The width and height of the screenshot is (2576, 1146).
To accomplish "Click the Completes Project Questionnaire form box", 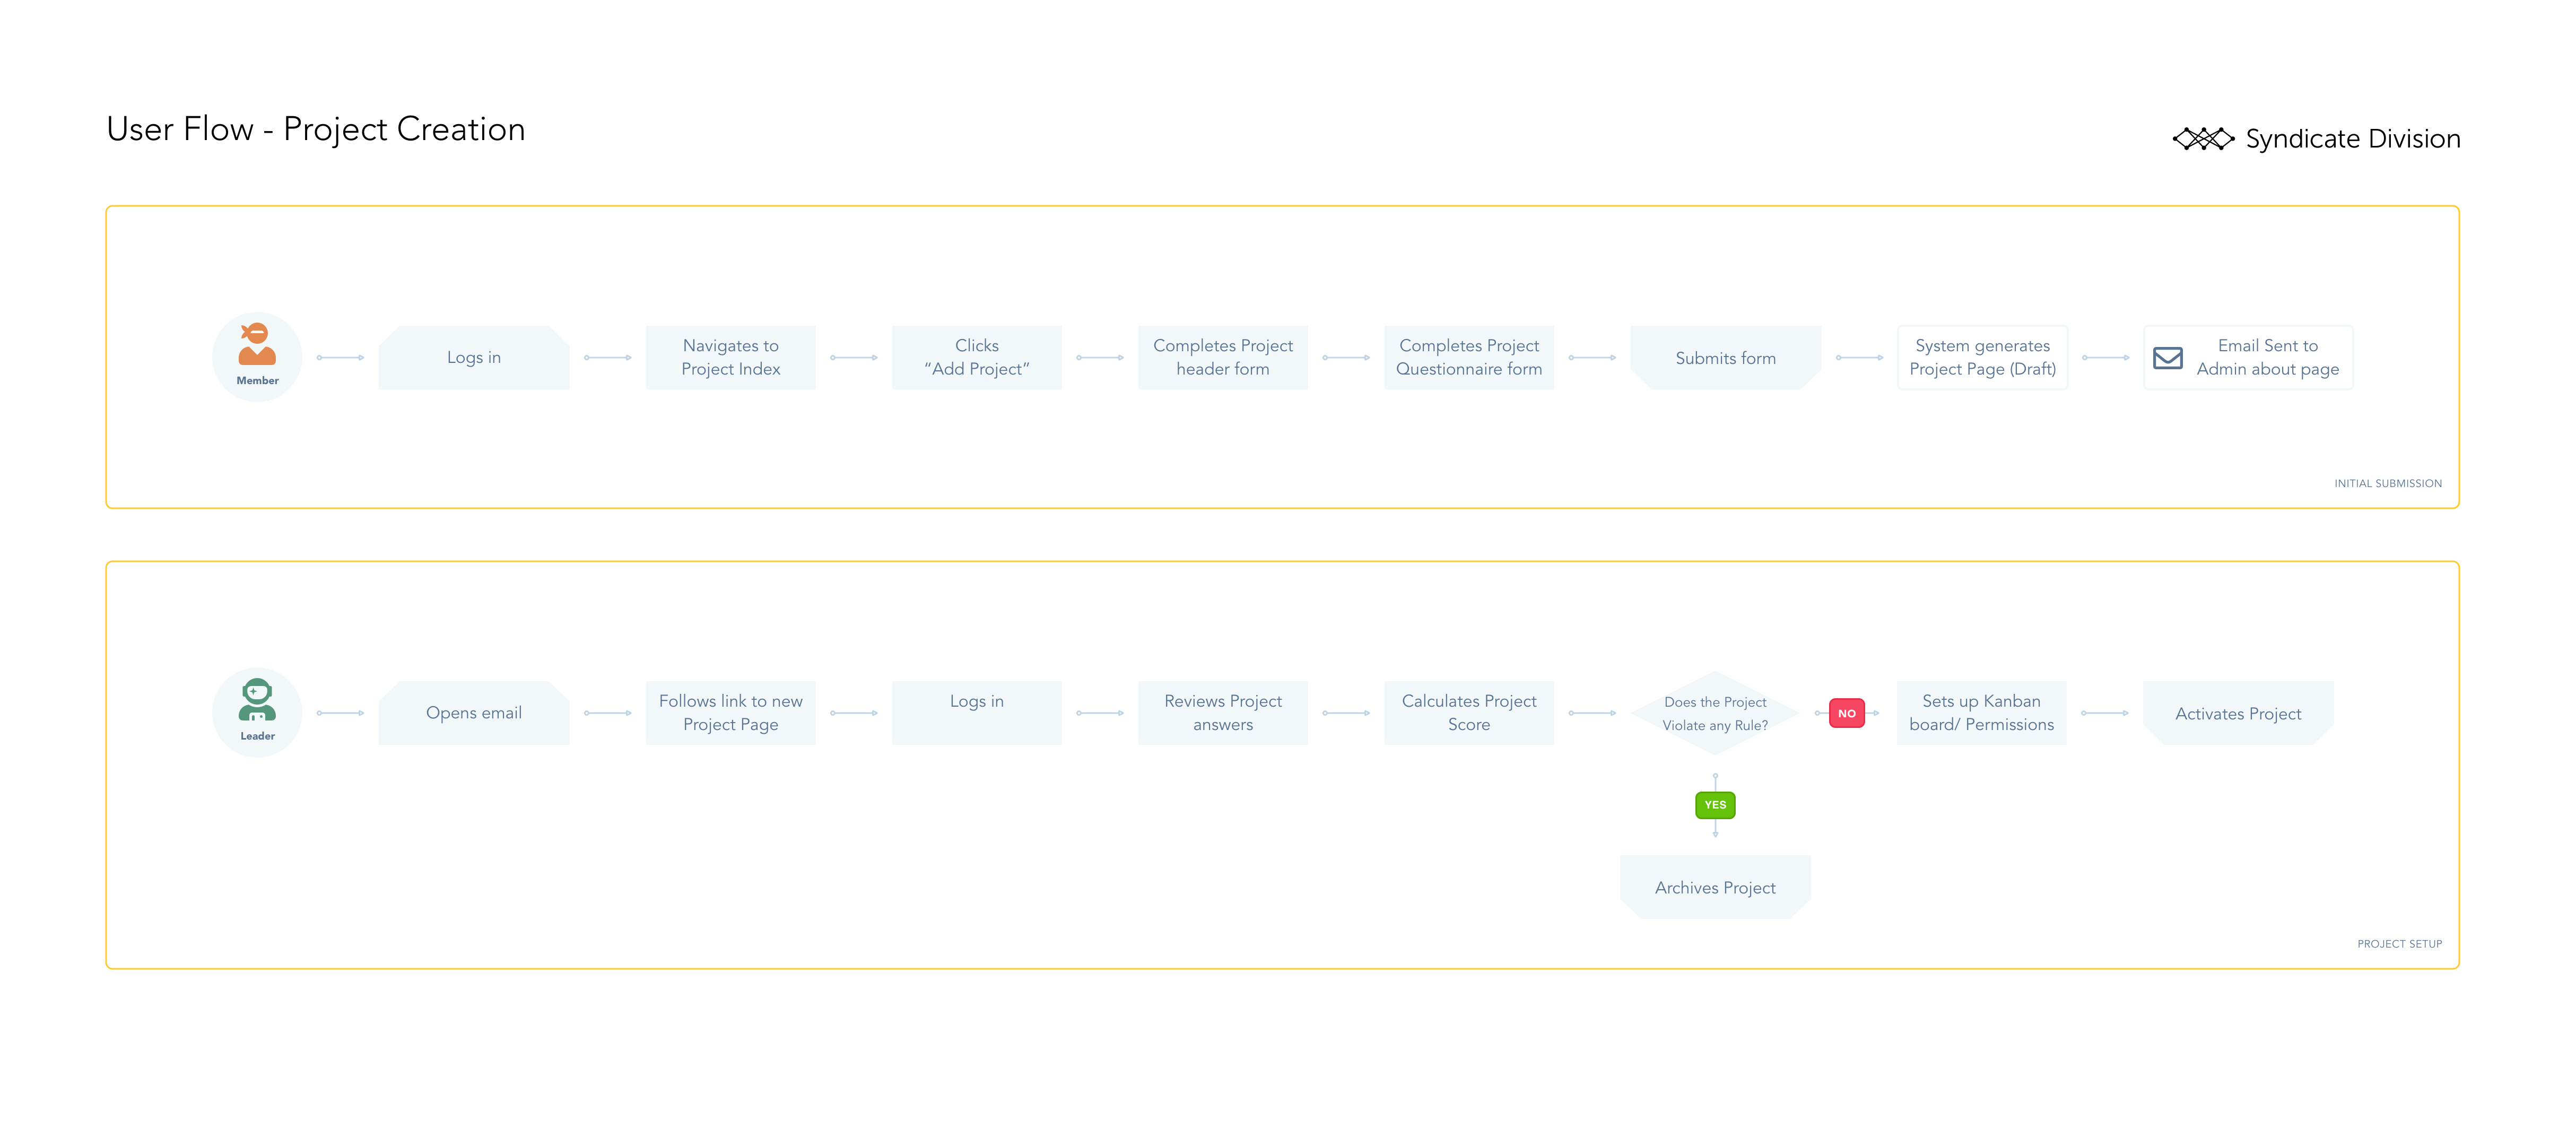I will (x=1468, y=357).
